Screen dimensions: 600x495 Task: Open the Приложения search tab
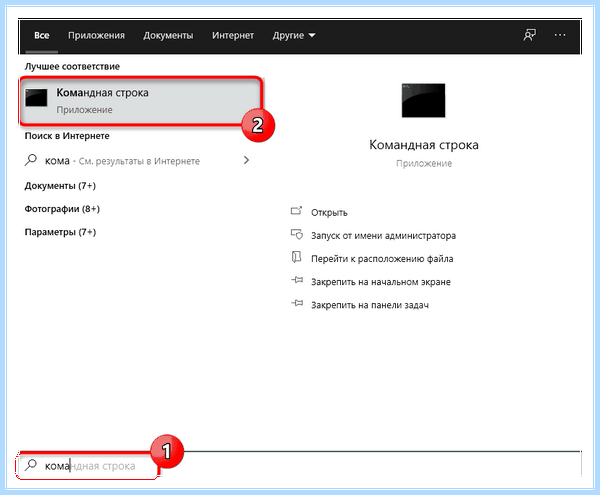[96, 36]
